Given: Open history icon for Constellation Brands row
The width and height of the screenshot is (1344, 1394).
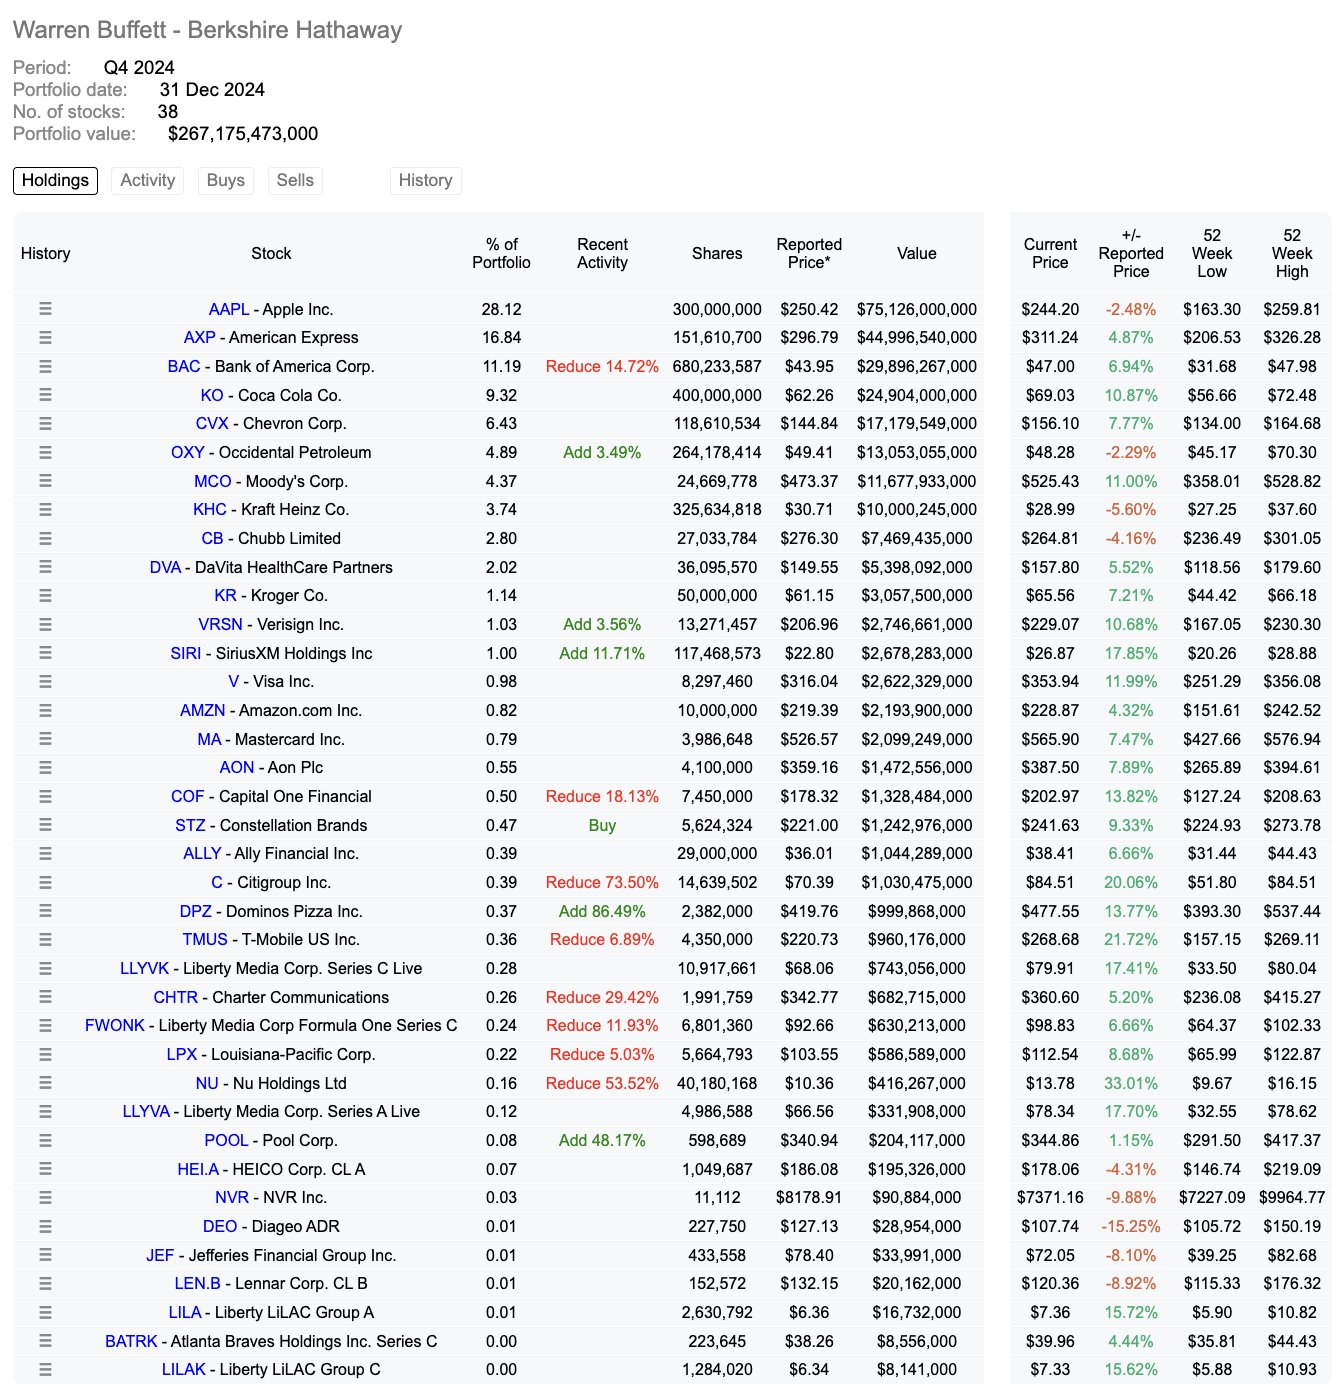Looking at the screenshot, I should [45, 825].
